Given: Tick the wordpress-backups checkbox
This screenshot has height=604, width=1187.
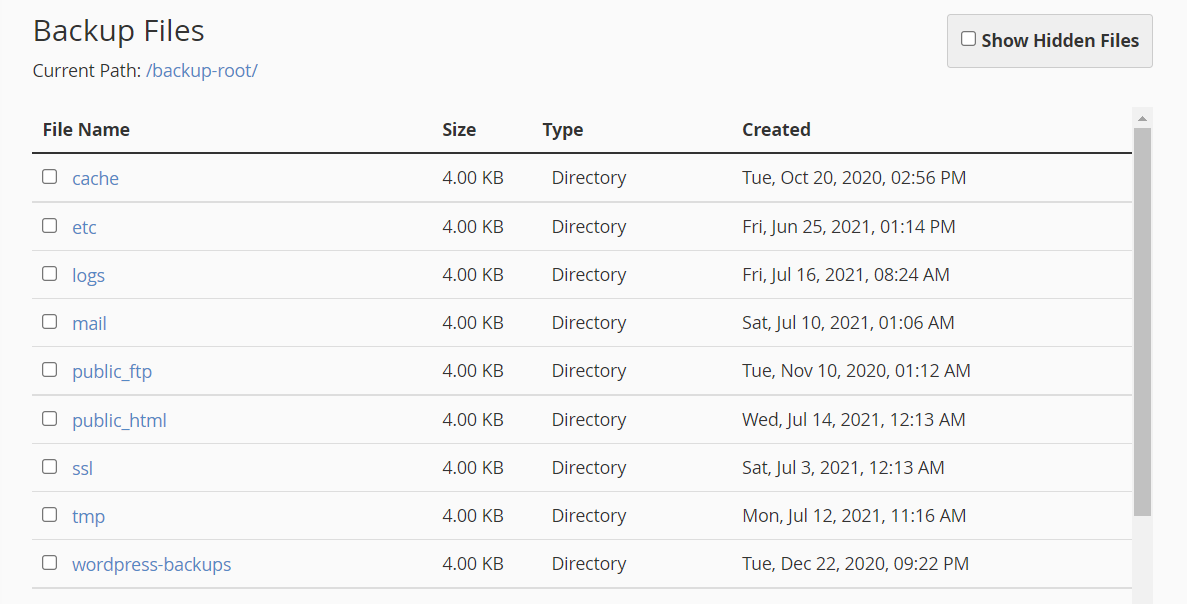Looking at the screenshot, I should point(49,562).
